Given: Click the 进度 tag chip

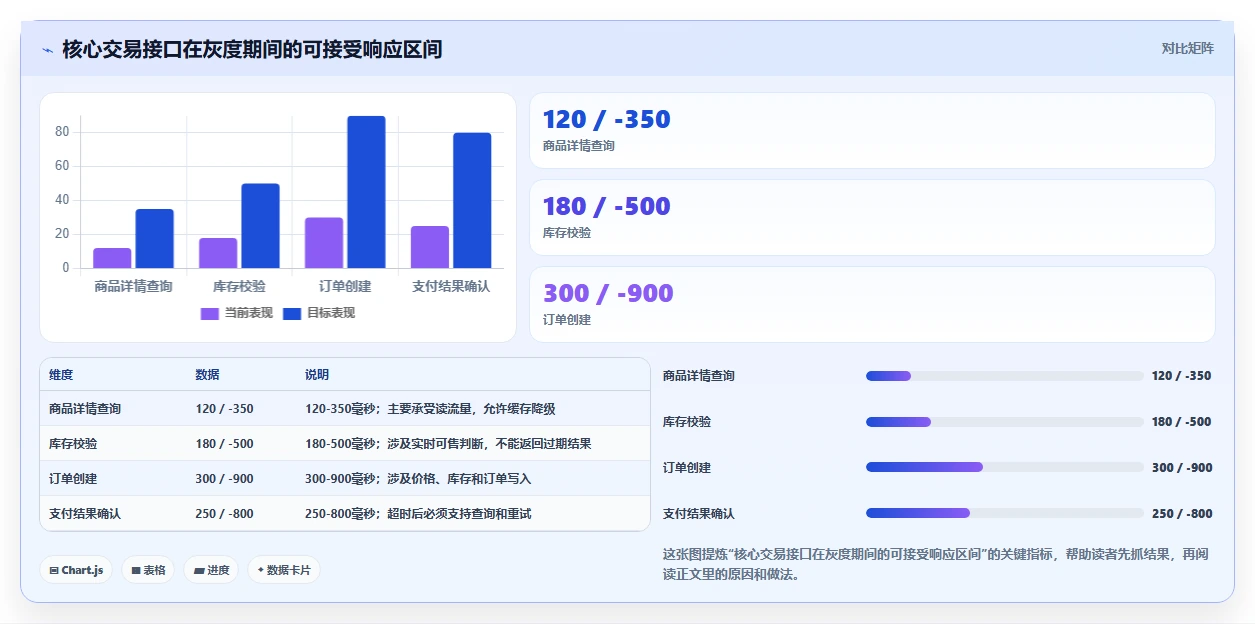Looking at the screenshot, I should pos(211,570).
